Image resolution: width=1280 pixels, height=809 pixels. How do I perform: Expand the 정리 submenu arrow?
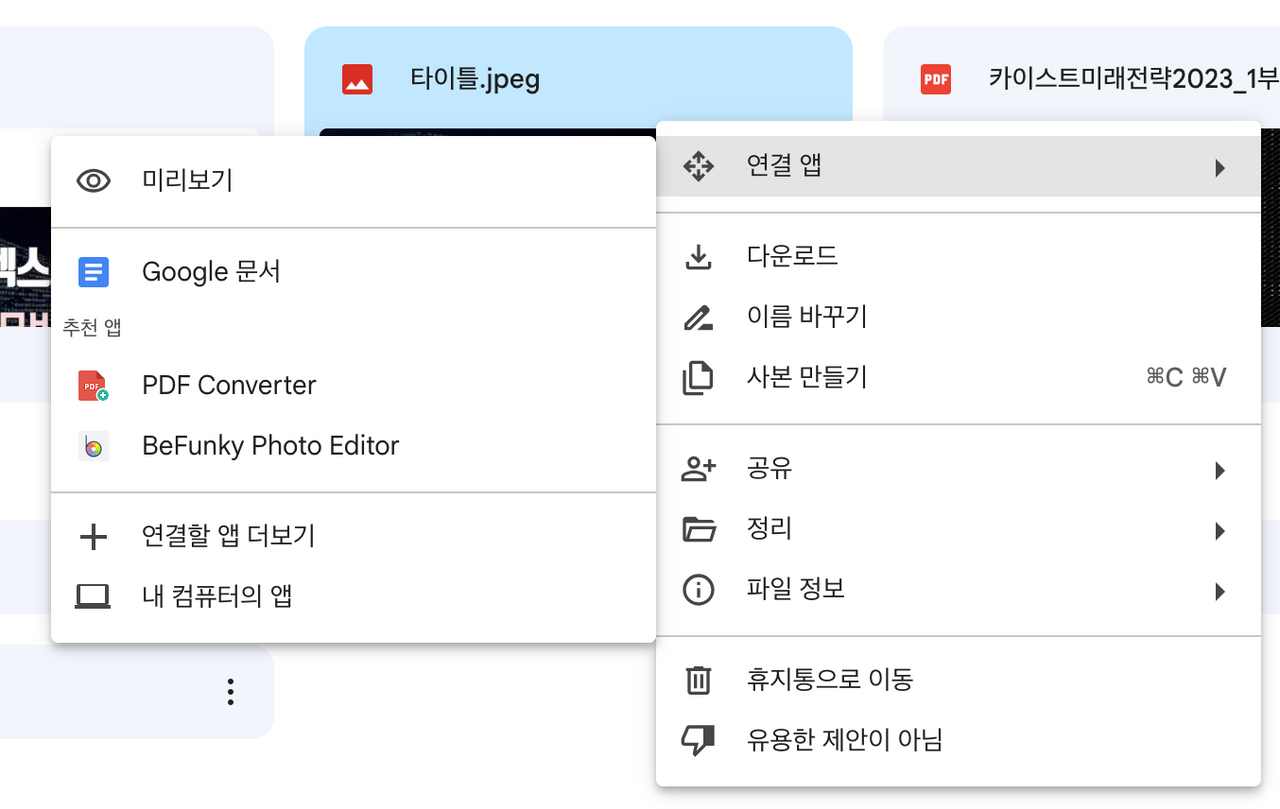tap(1219, 531)
